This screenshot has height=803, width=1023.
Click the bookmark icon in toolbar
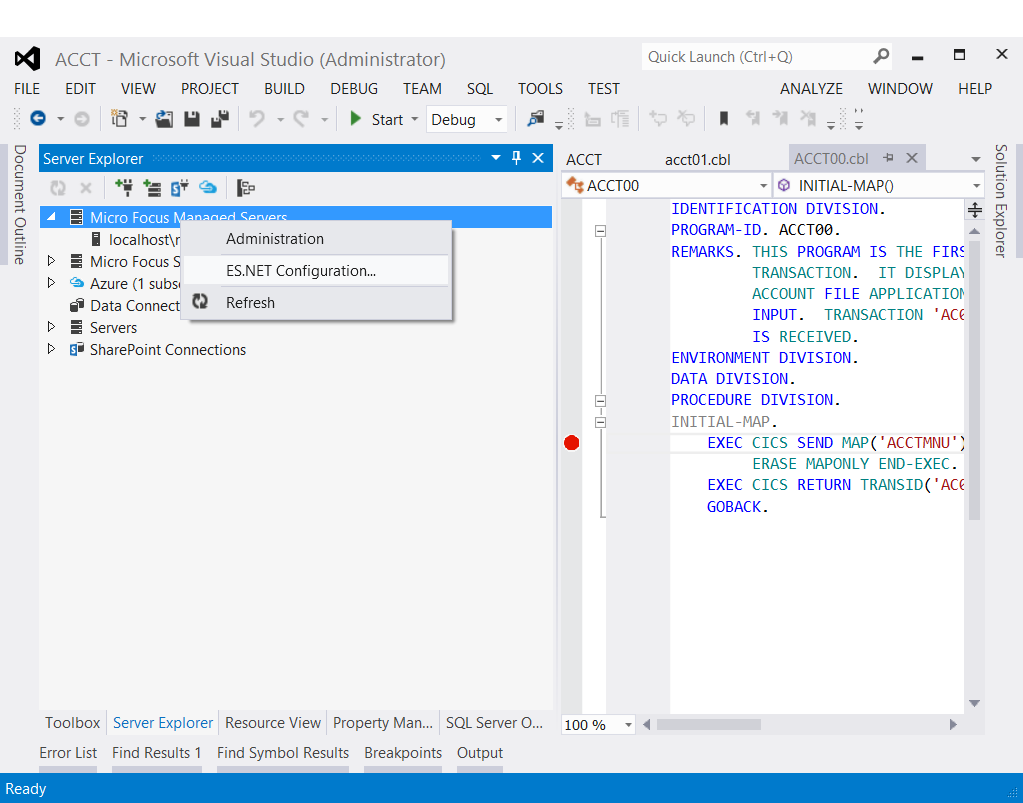(x=724, y=119)
